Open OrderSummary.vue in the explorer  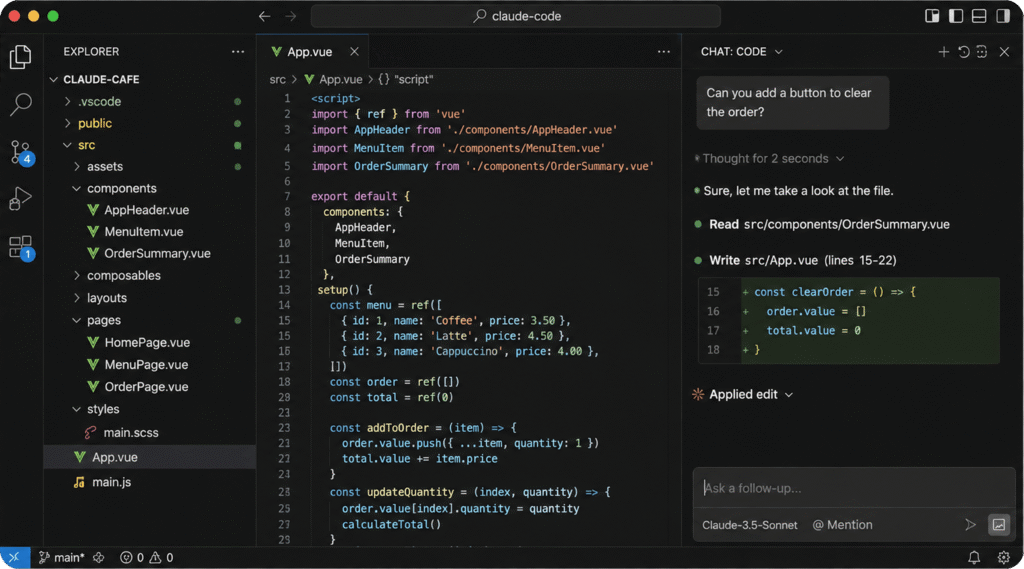157,253
